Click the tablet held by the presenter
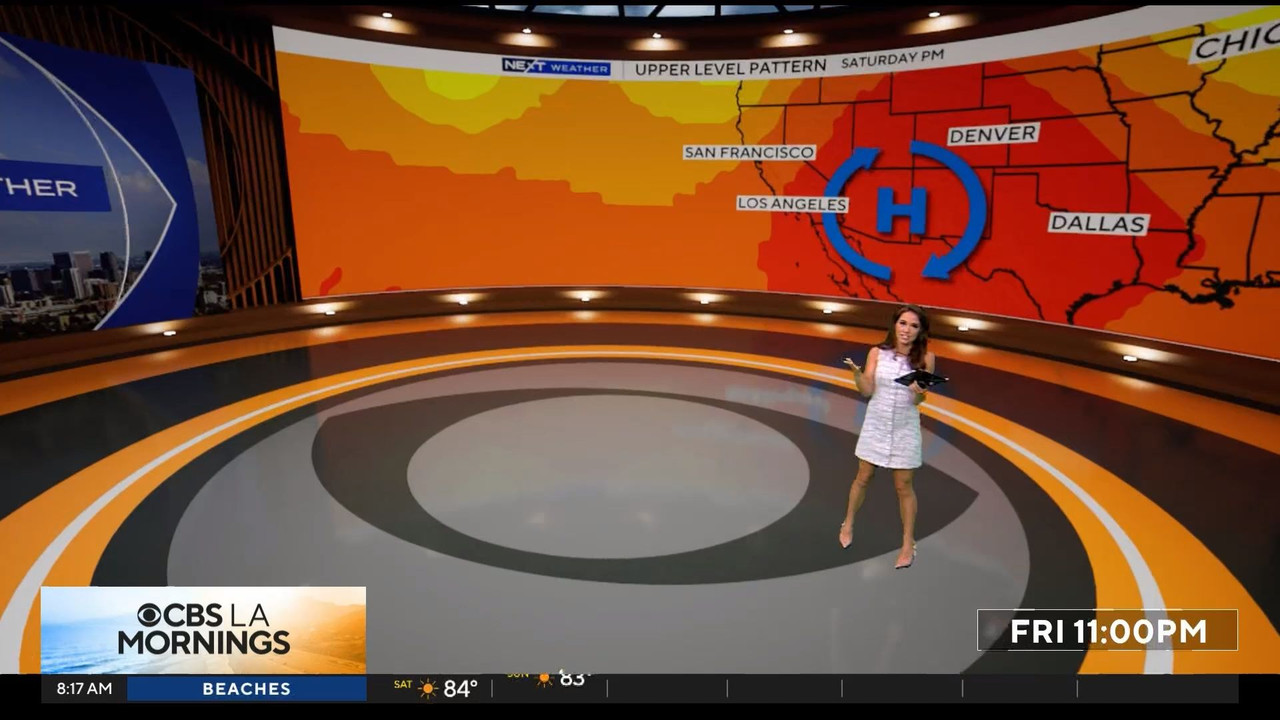 tap(920, 379)
